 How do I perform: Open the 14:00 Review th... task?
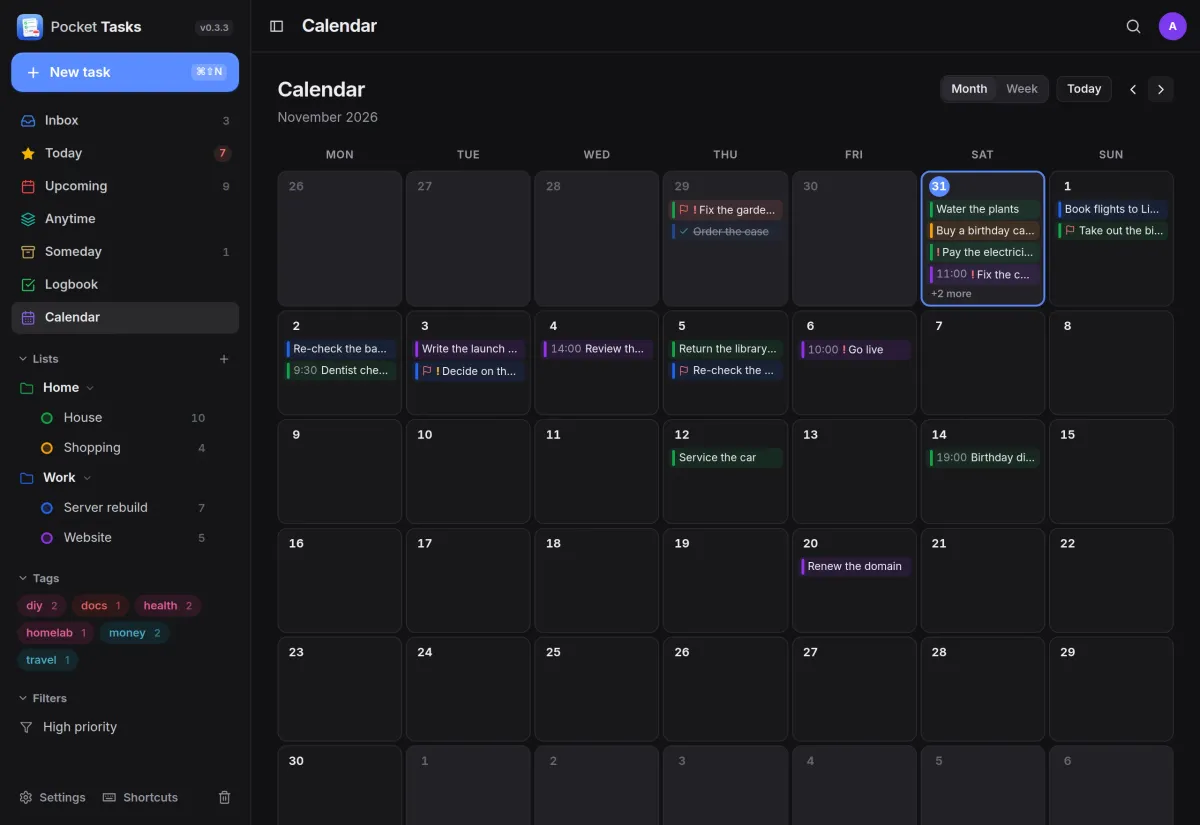[598, 349]
